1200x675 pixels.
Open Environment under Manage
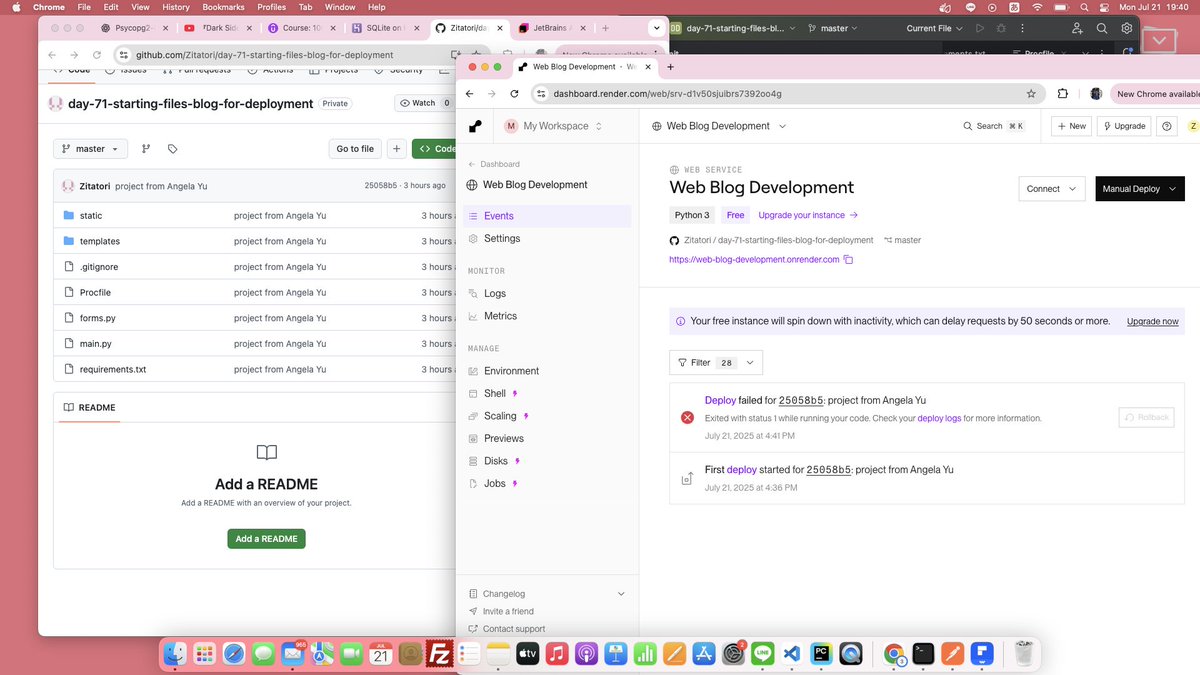click(511, 371)
